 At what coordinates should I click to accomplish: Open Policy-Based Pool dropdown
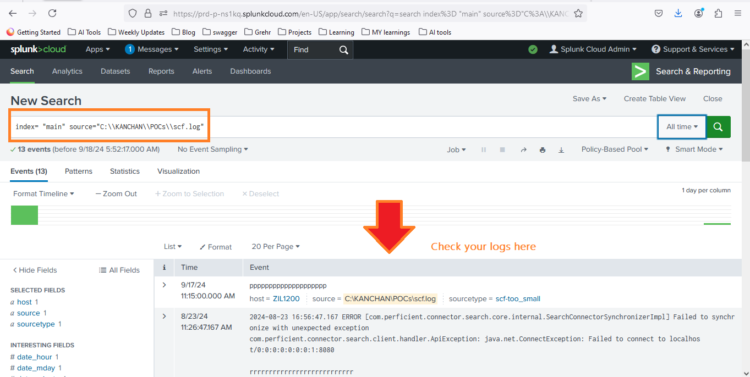(x=615, y=149)
